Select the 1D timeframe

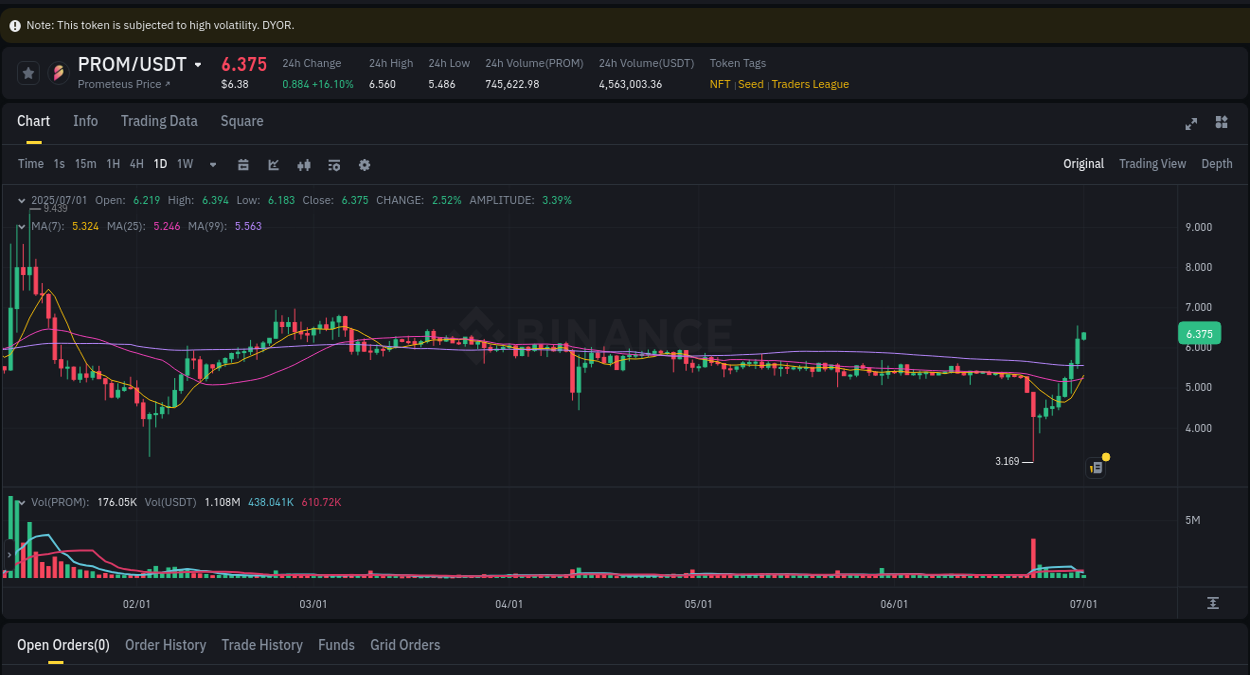click(x=160, y=164)
